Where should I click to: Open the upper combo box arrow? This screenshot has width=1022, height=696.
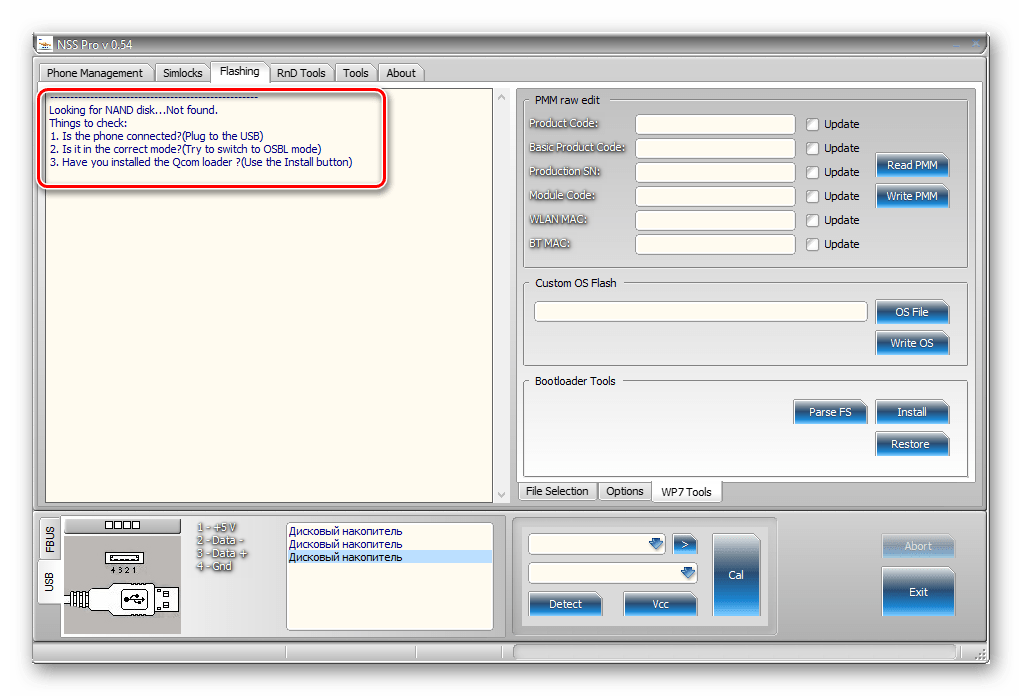pos(656,544)
